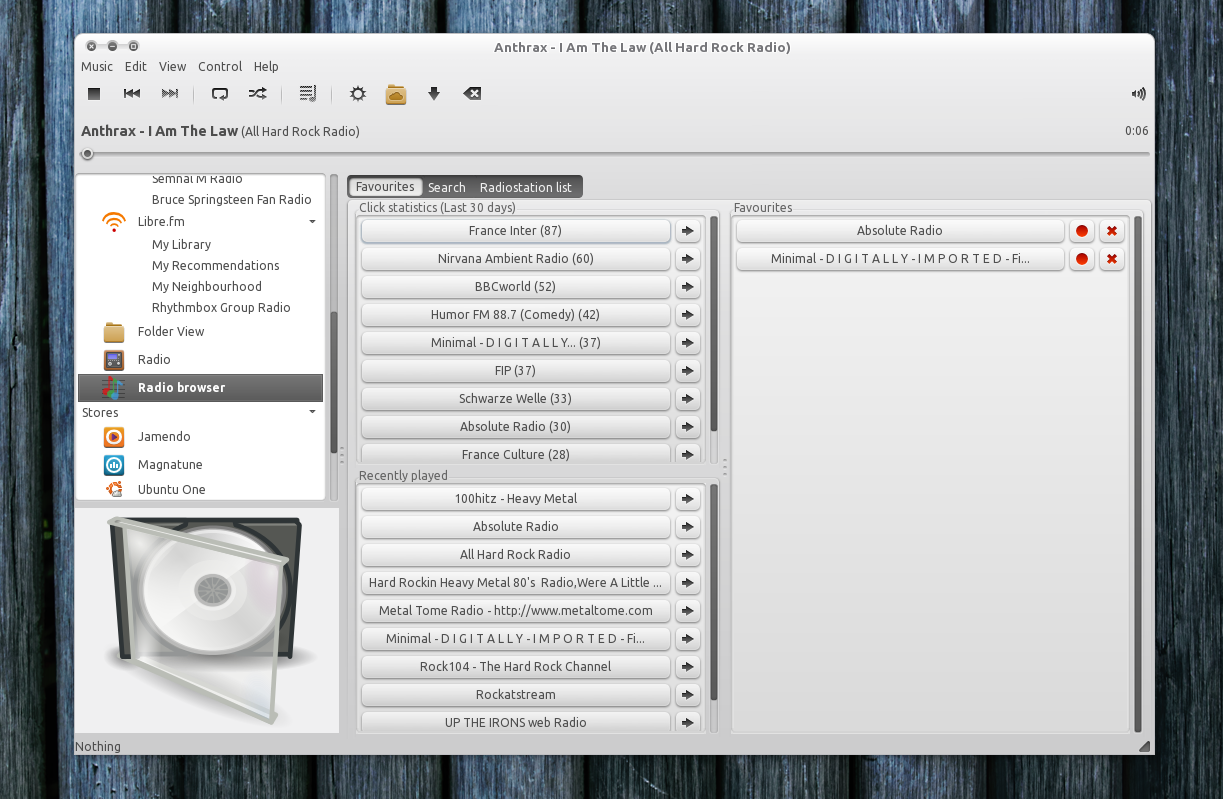Screen dimensions: 1223x799
Task: Play BBCworld (52) station
Action: [x=515, y=287]
